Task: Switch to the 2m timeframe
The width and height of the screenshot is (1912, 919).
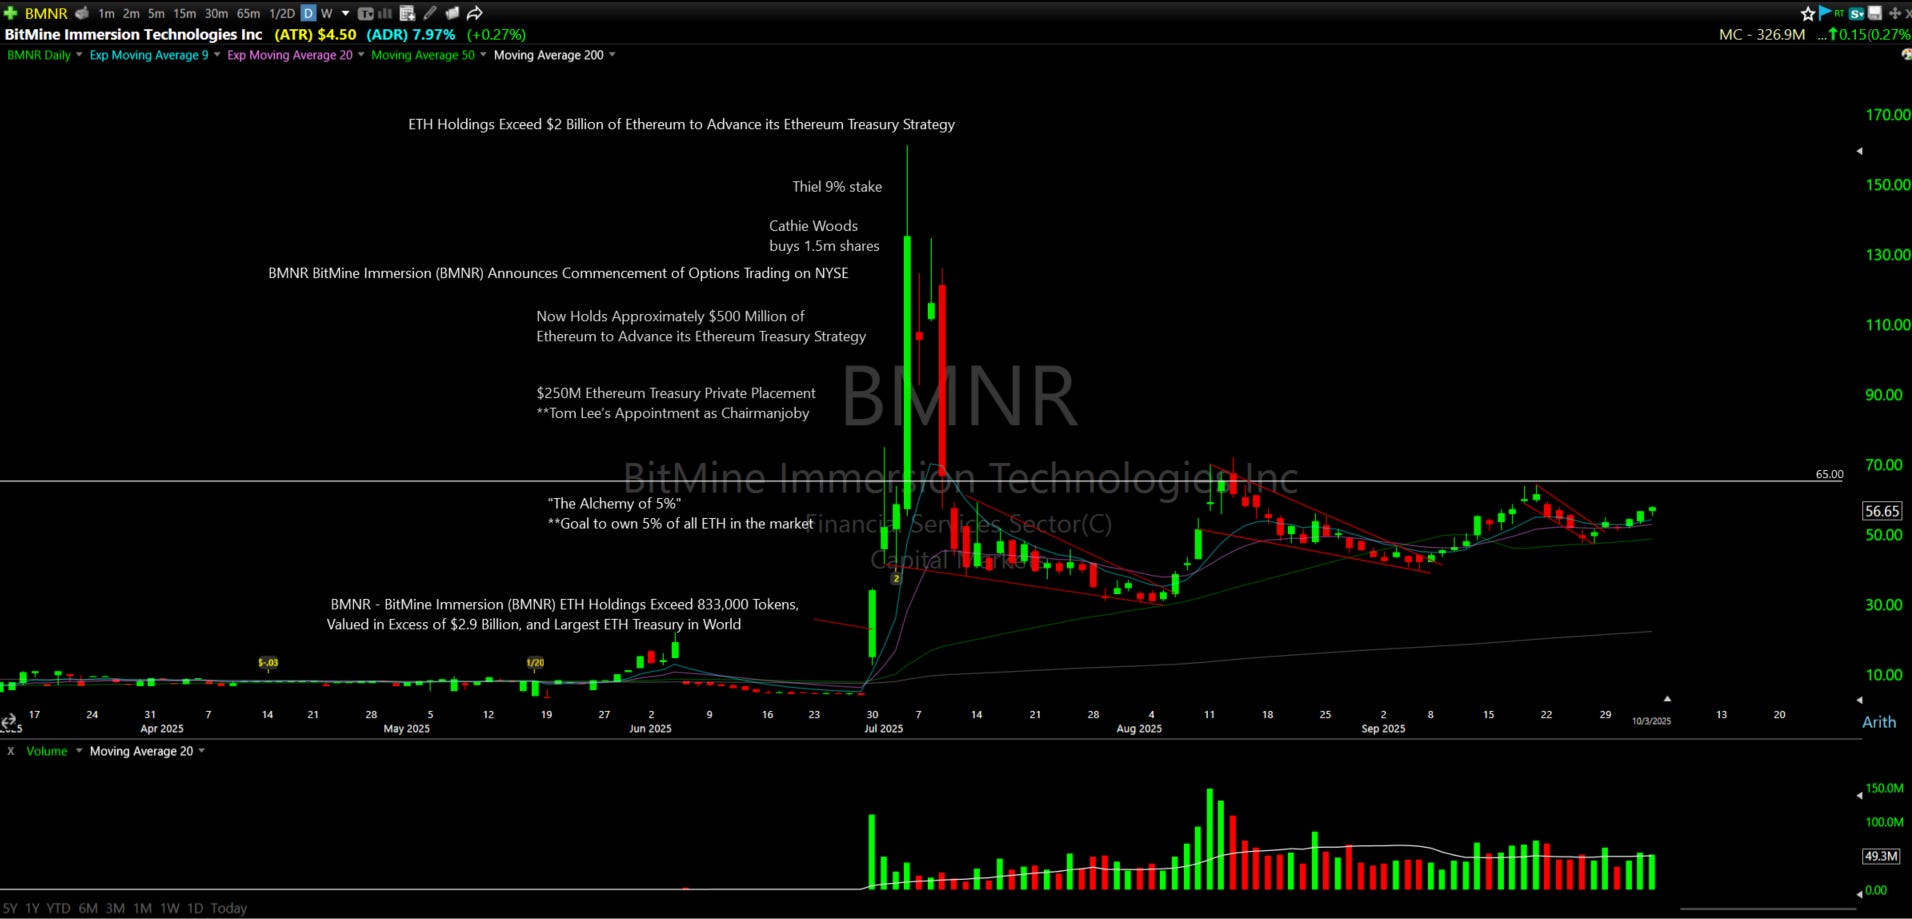Action: tap(131, 13)
